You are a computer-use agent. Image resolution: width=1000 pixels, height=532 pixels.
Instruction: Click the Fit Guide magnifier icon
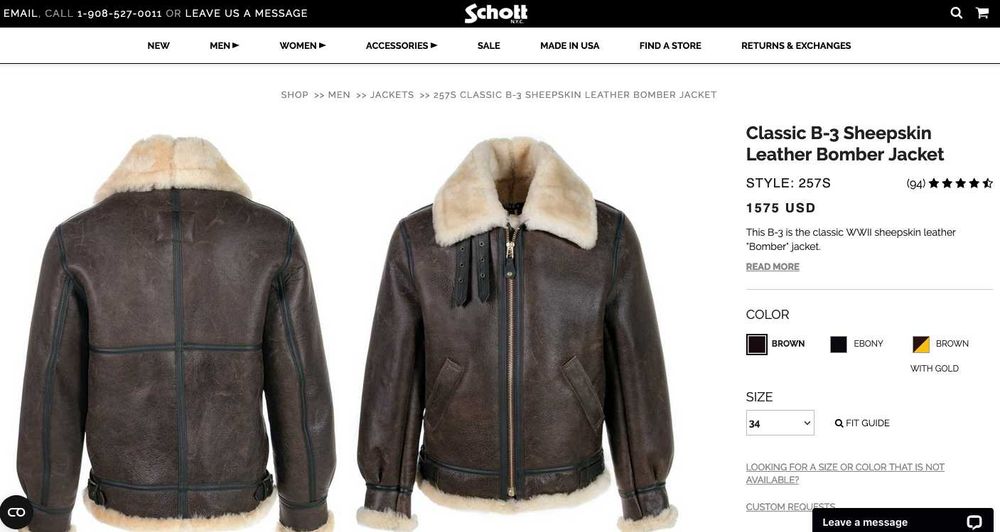point(839,423)
